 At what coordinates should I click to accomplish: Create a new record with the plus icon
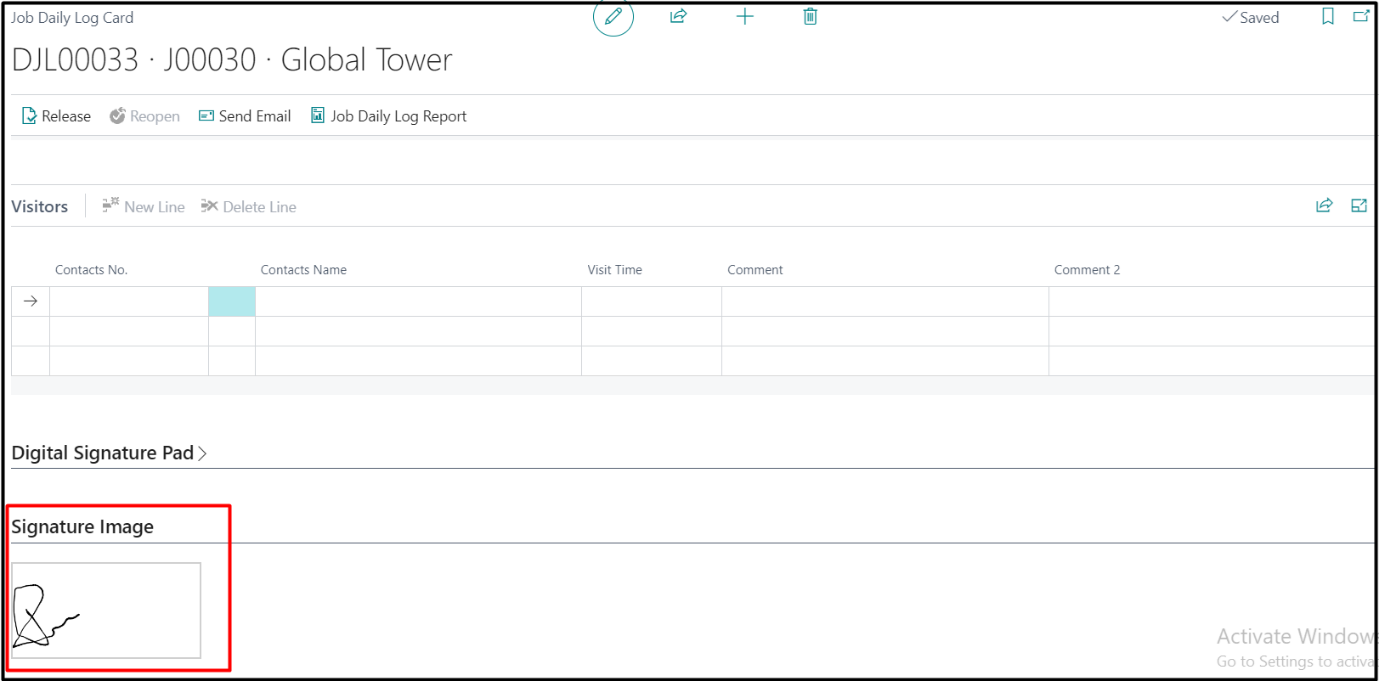[x=744, y=16]
